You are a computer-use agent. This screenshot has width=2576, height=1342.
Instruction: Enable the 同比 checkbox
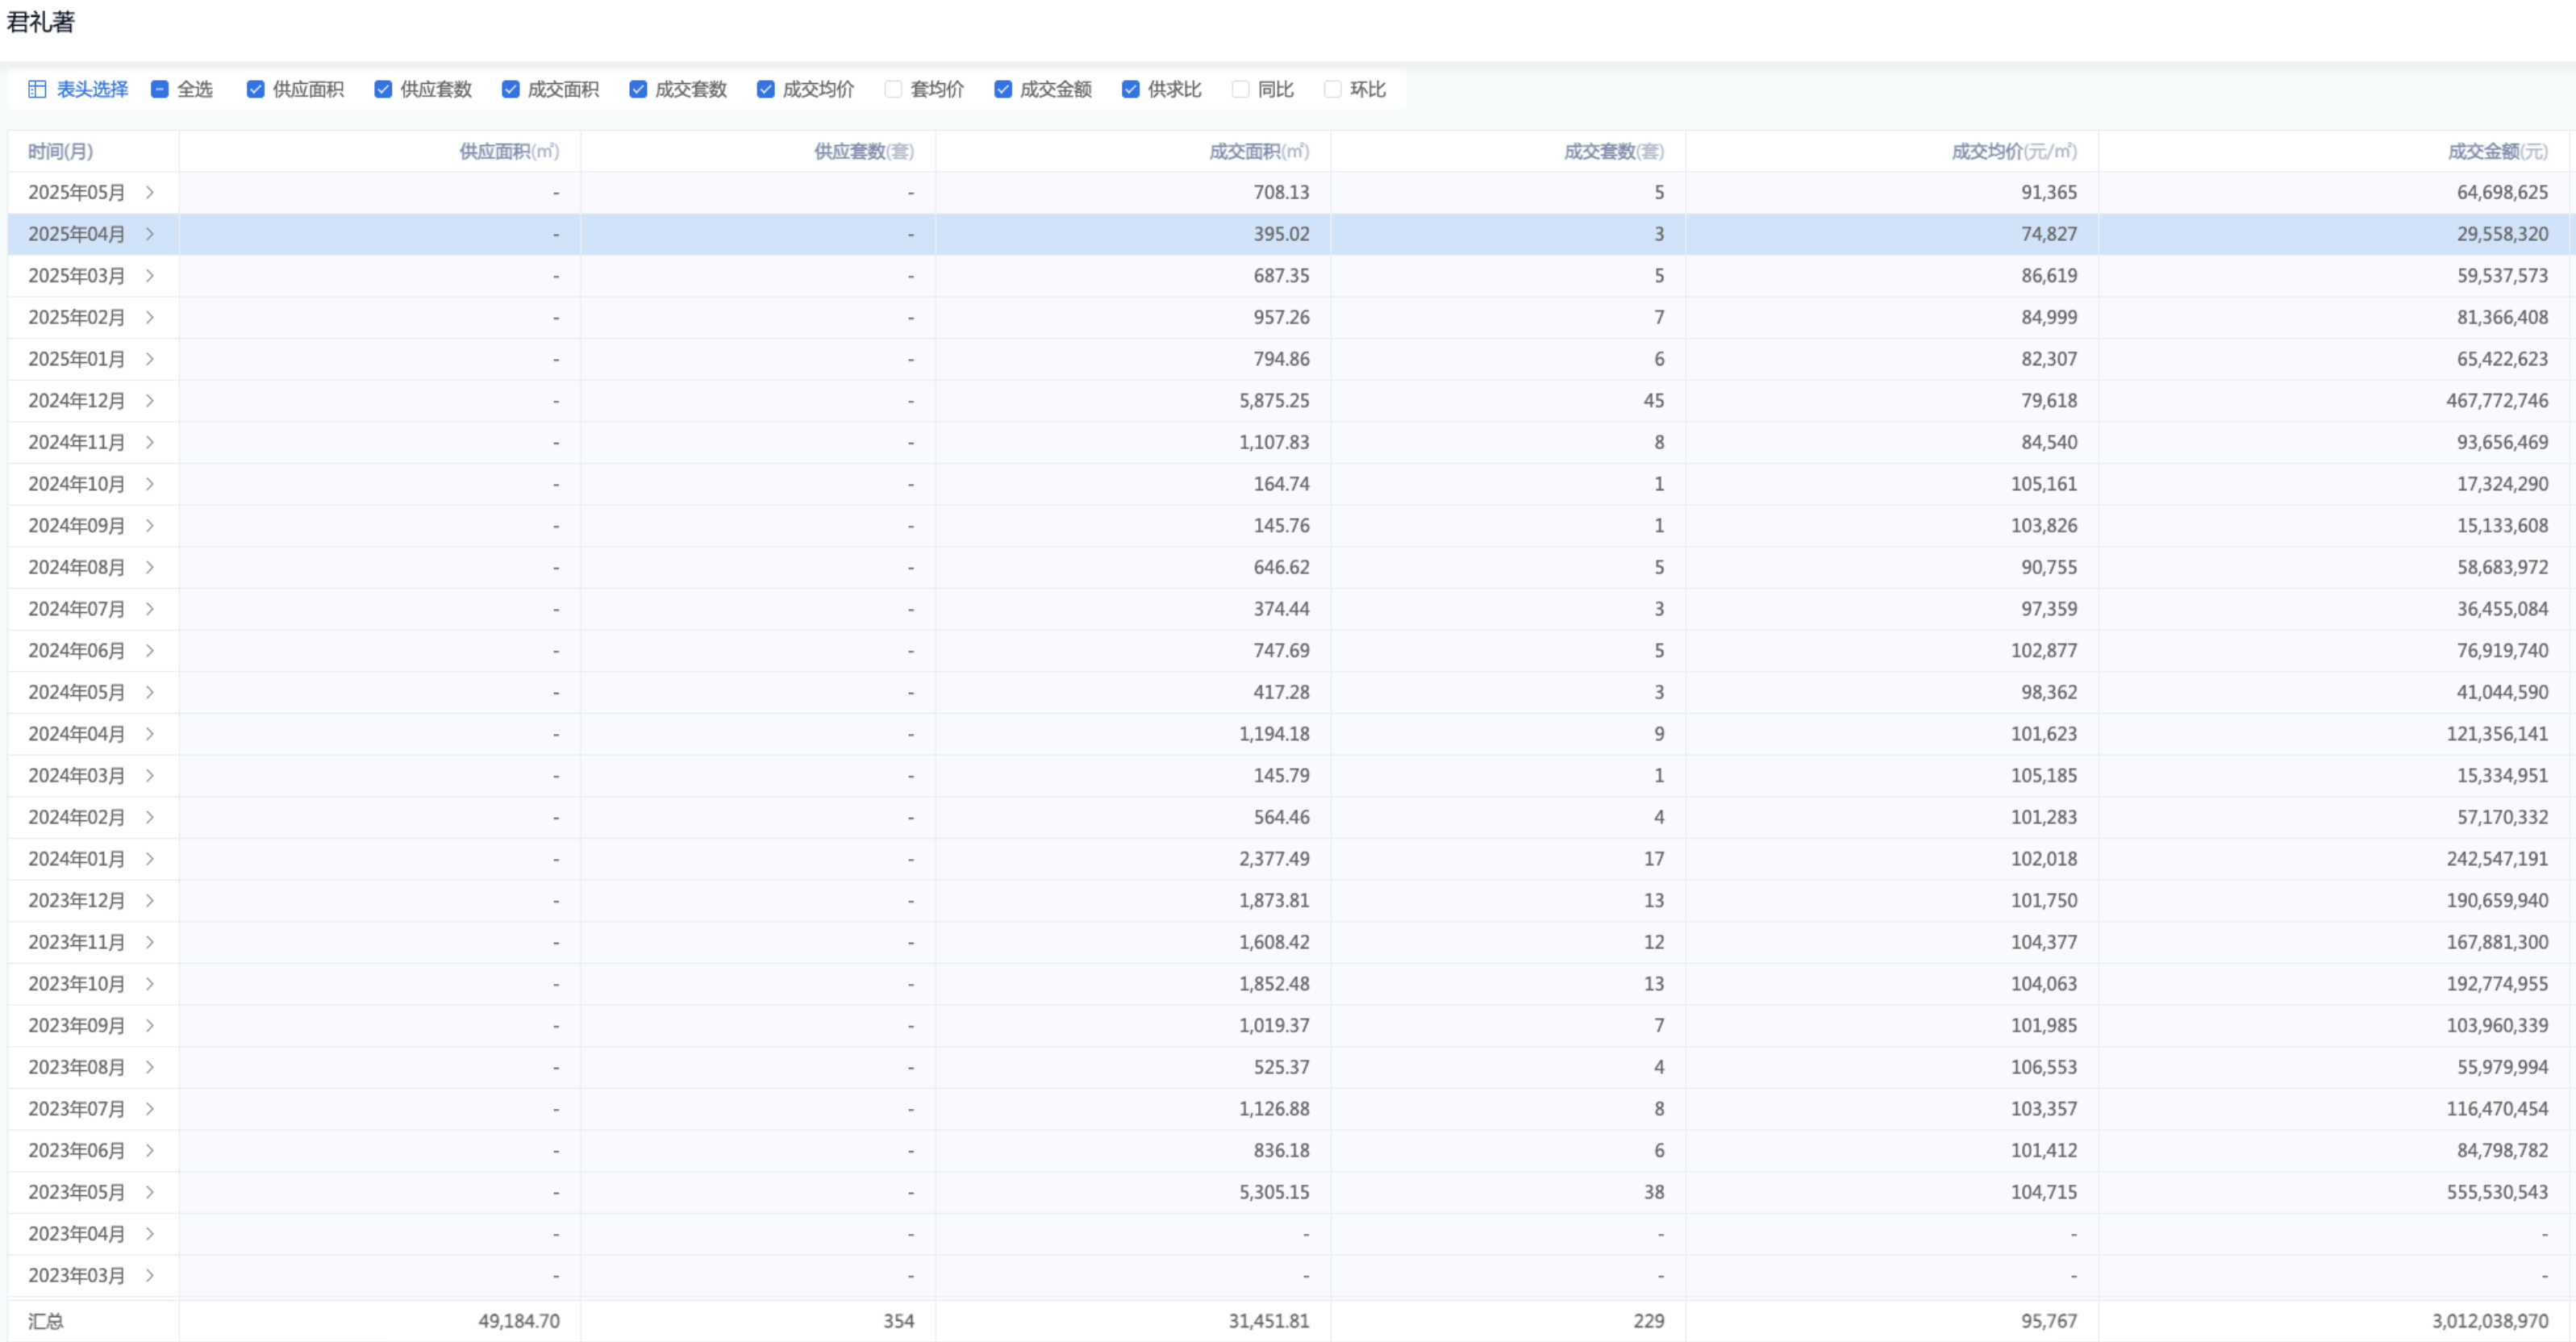(1240, 89)
